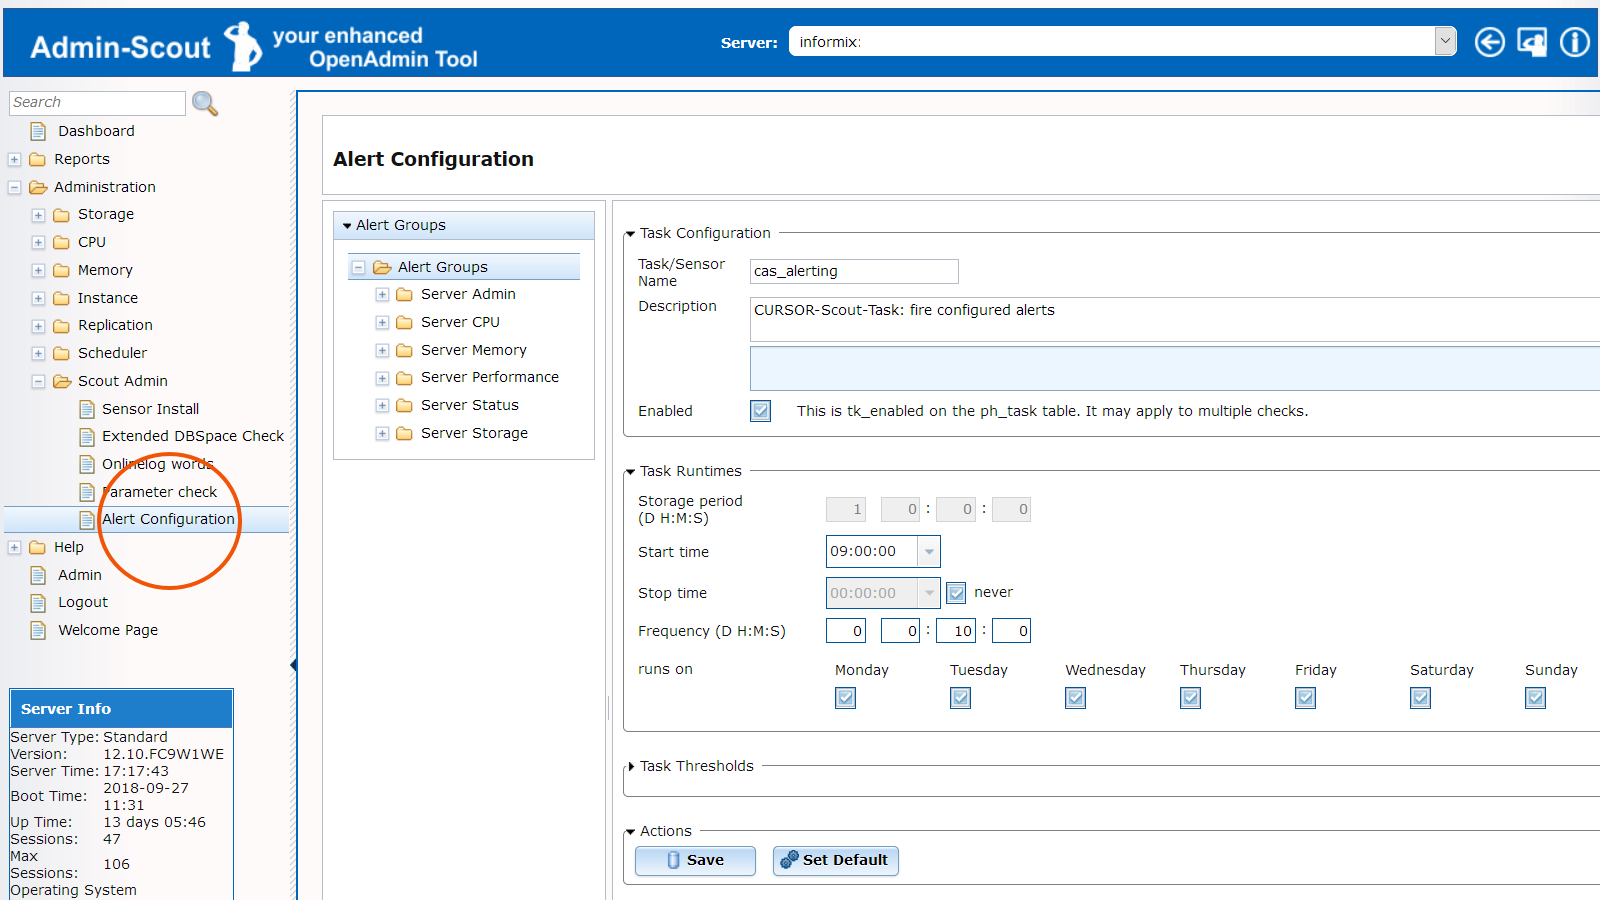This screenshot has height=900, width=1600.
Task: Expand the Instance tree node
Action: click(38, 298)
